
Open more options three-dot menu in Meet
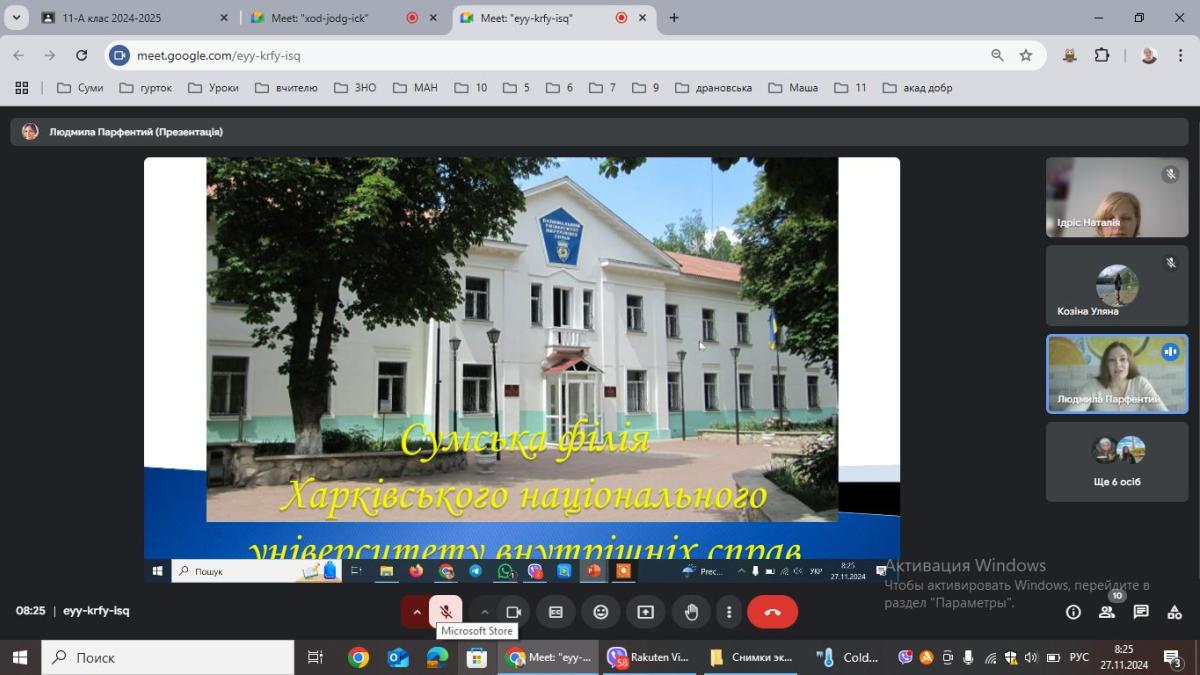(729, 612)
